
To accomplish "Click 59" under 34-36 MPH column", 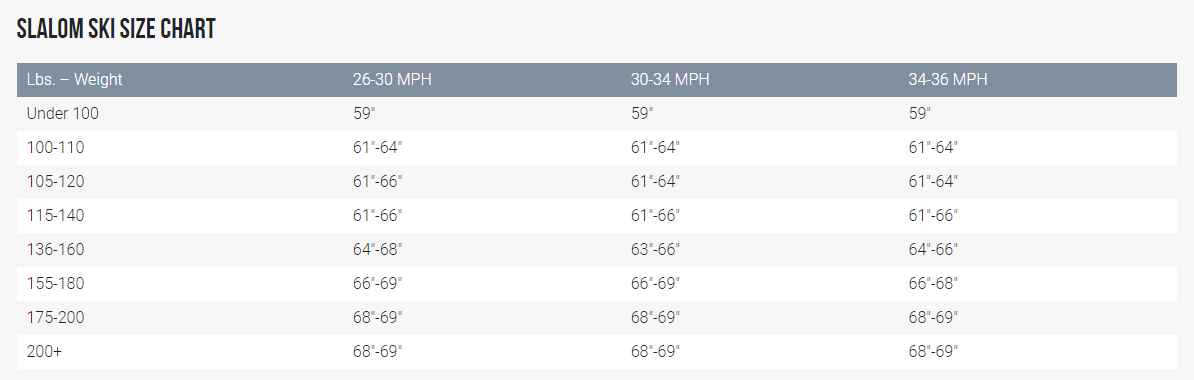I will point(919,113).
